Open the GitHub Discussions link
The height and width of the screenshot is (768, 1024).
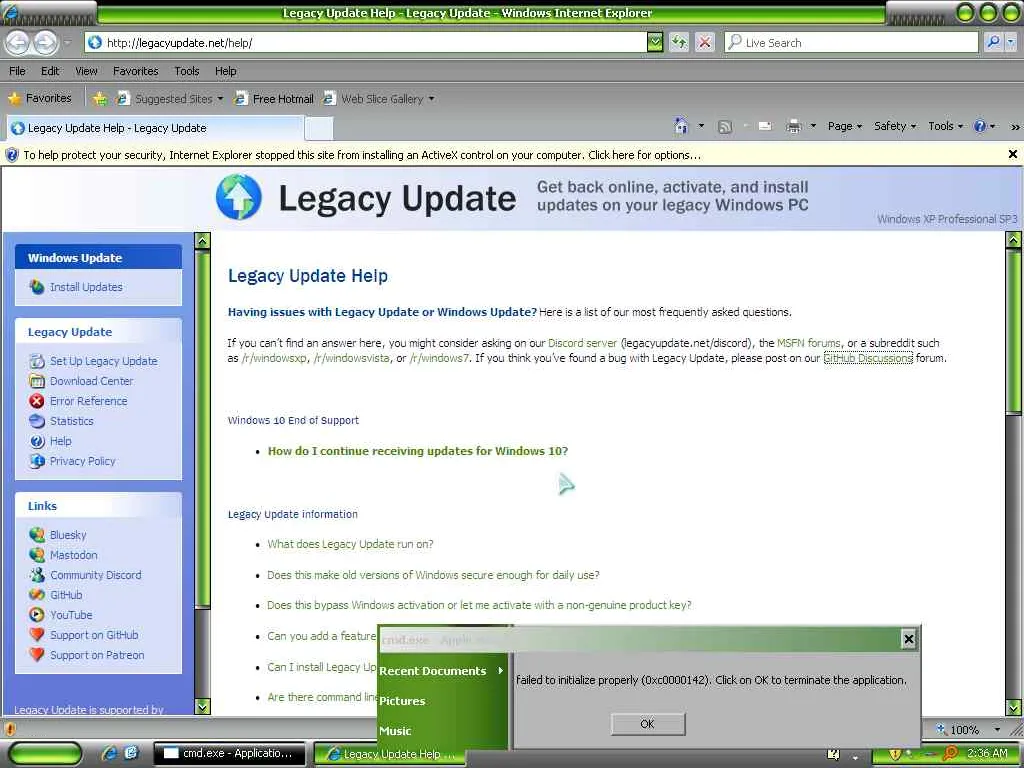(x=868, y=358)
